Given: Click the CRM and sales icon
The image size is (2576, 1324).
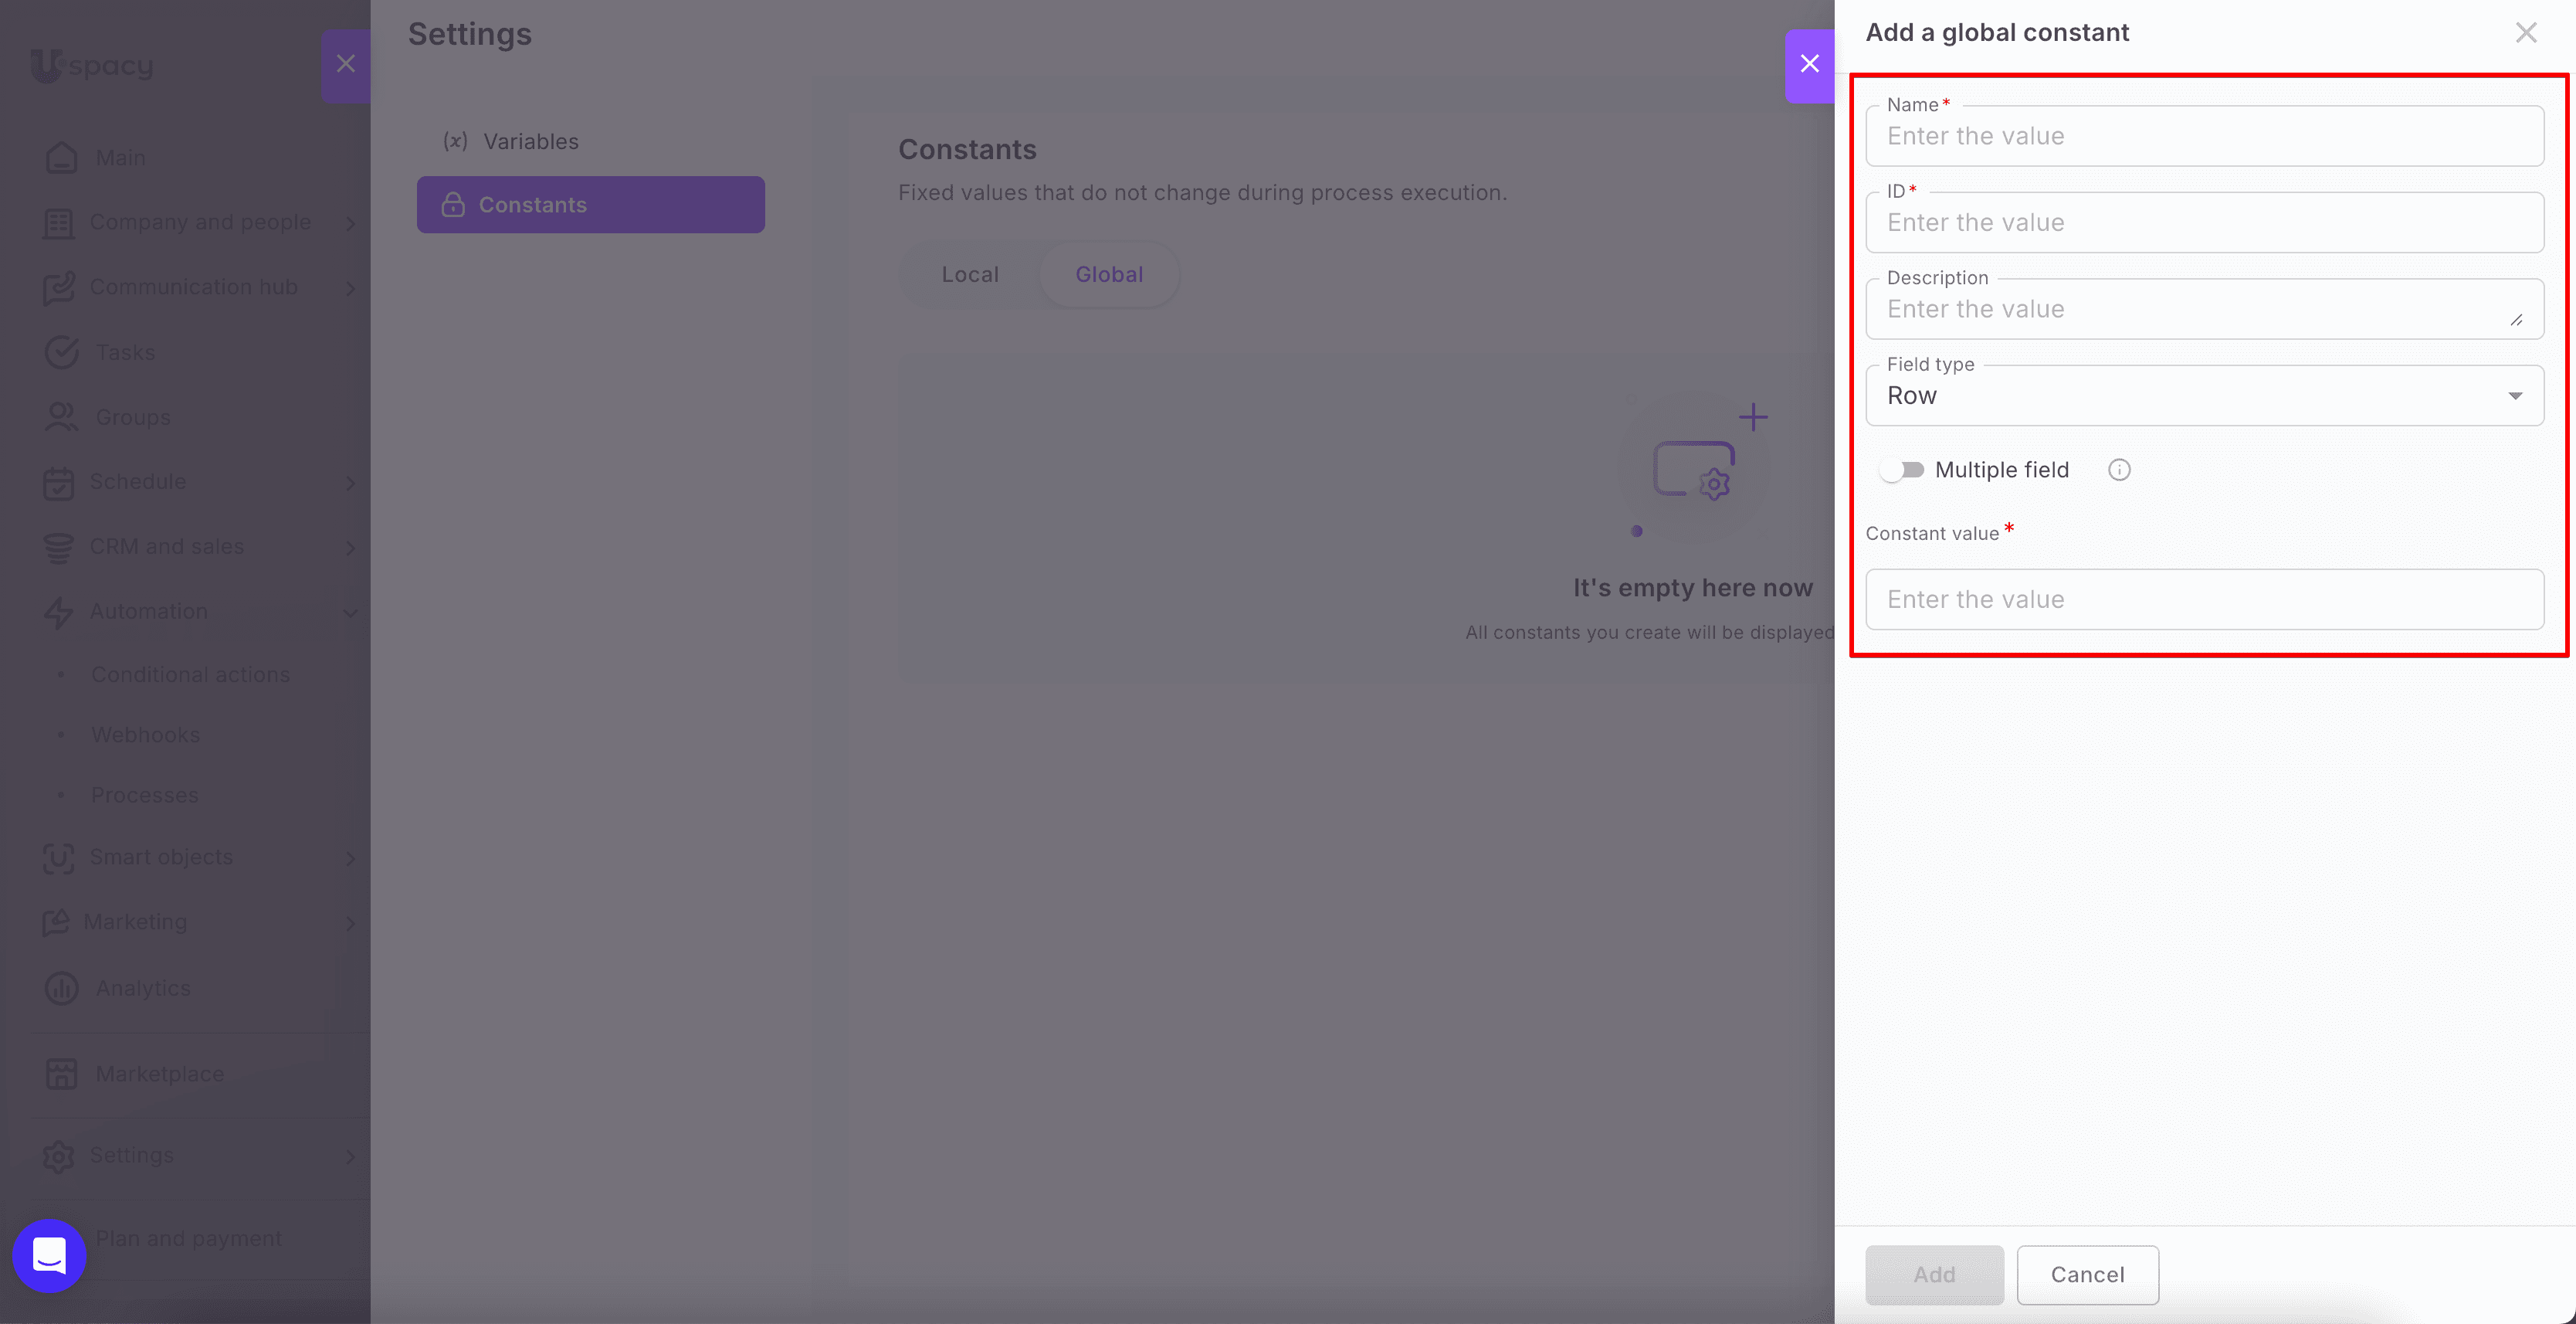Looking at the screenshot, I should tap(58, 547).
